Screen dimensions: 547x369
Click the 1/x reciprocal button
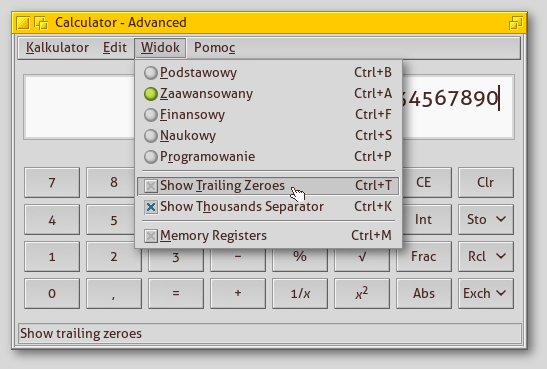pos(300,294)
